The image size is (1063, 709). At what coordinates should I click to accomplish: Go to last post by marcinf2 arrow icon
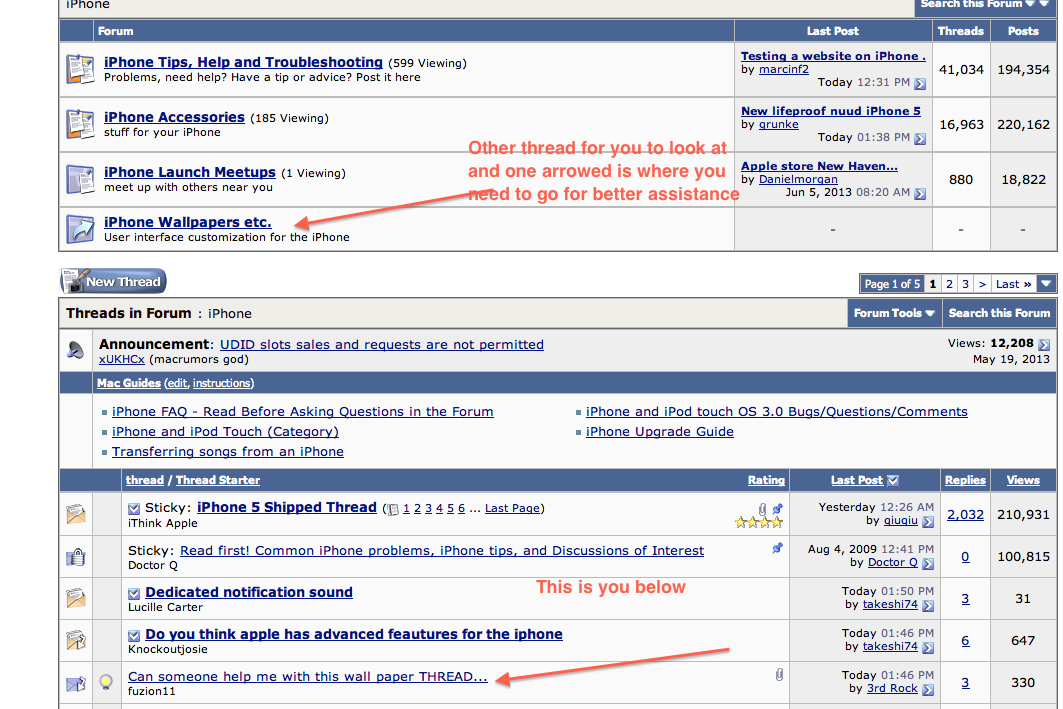[x=920, y=83]
